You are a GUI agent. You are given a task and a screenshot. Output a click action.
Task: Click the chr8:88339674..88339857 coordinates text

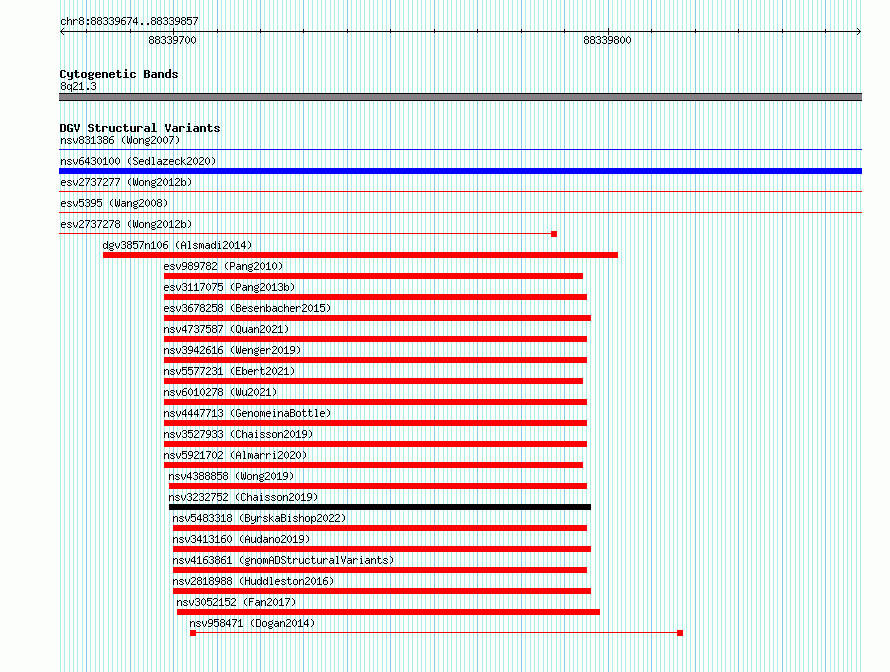click(129, 22)
